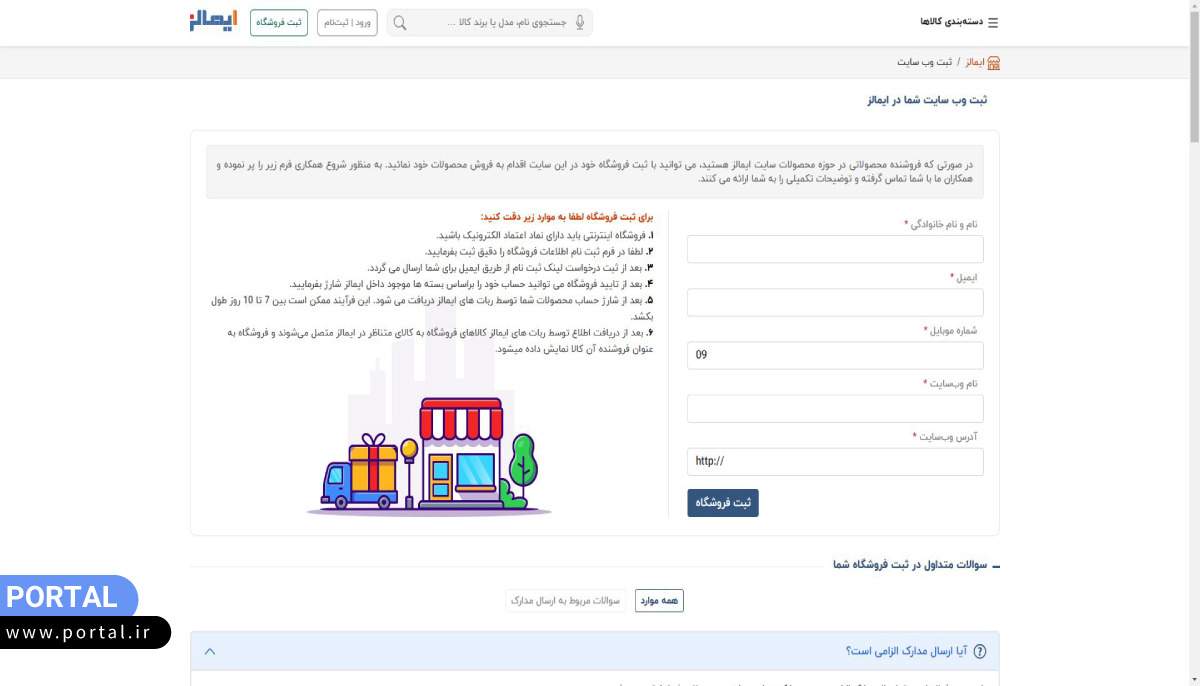Click the ایمیل input field
The image size is (1200, 686).
pos(835,302)
